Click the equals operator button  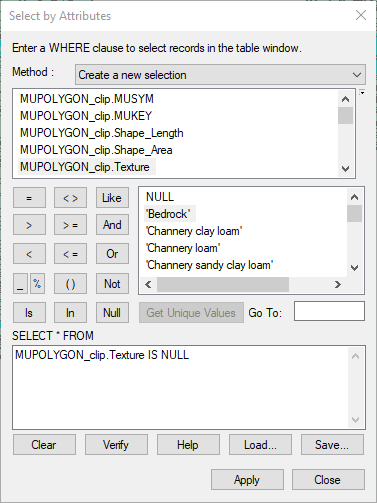pos(29,198)
